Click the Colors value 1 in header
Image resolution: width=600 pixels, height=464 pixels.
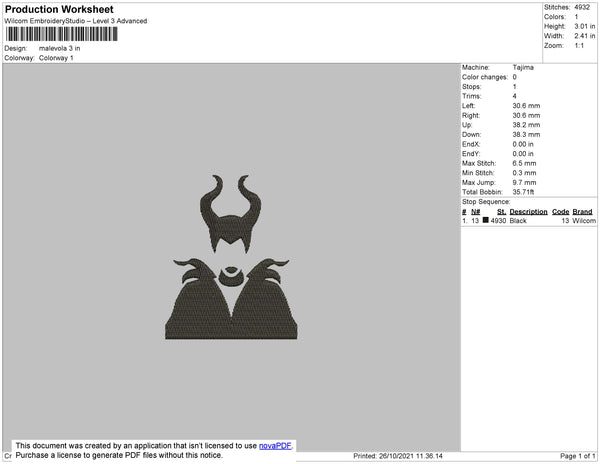[x=576, y=17]
